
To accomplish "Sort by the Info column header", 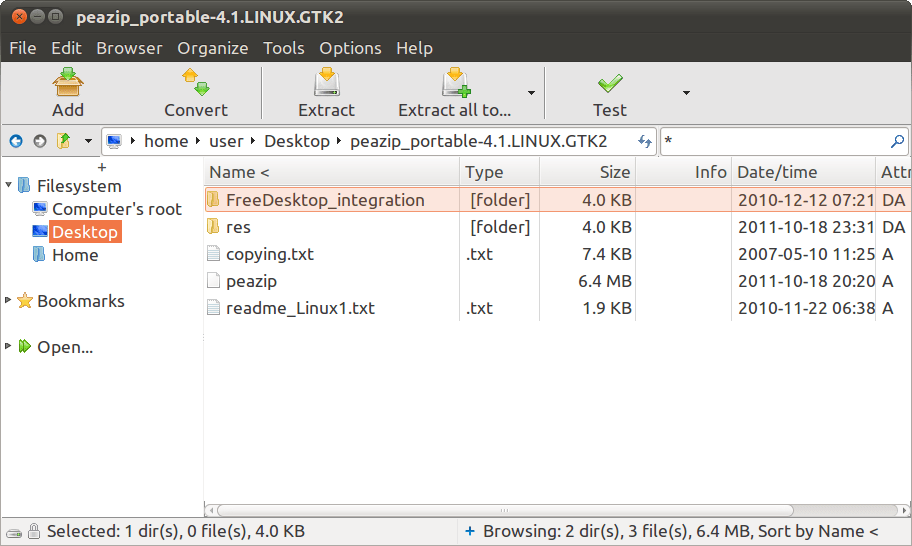I will (683, 172).
